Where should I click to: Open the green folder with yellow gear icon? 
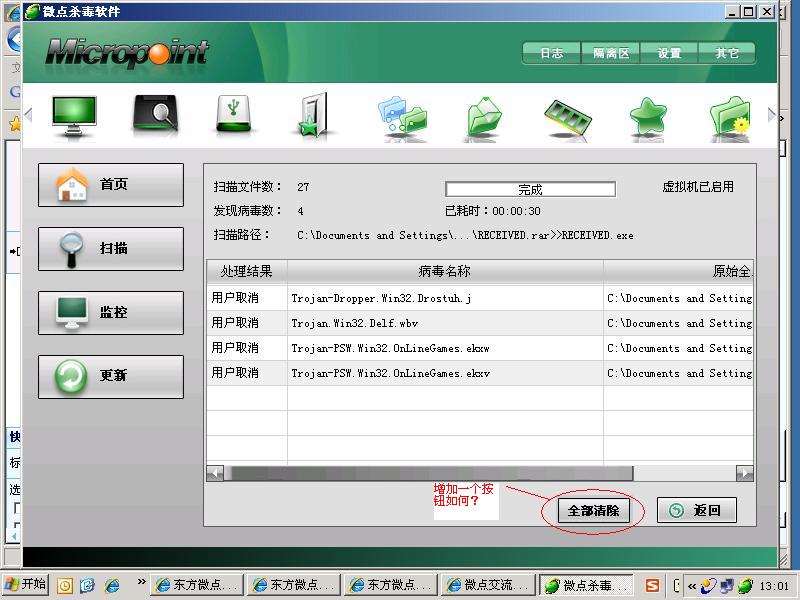point(730,116)
